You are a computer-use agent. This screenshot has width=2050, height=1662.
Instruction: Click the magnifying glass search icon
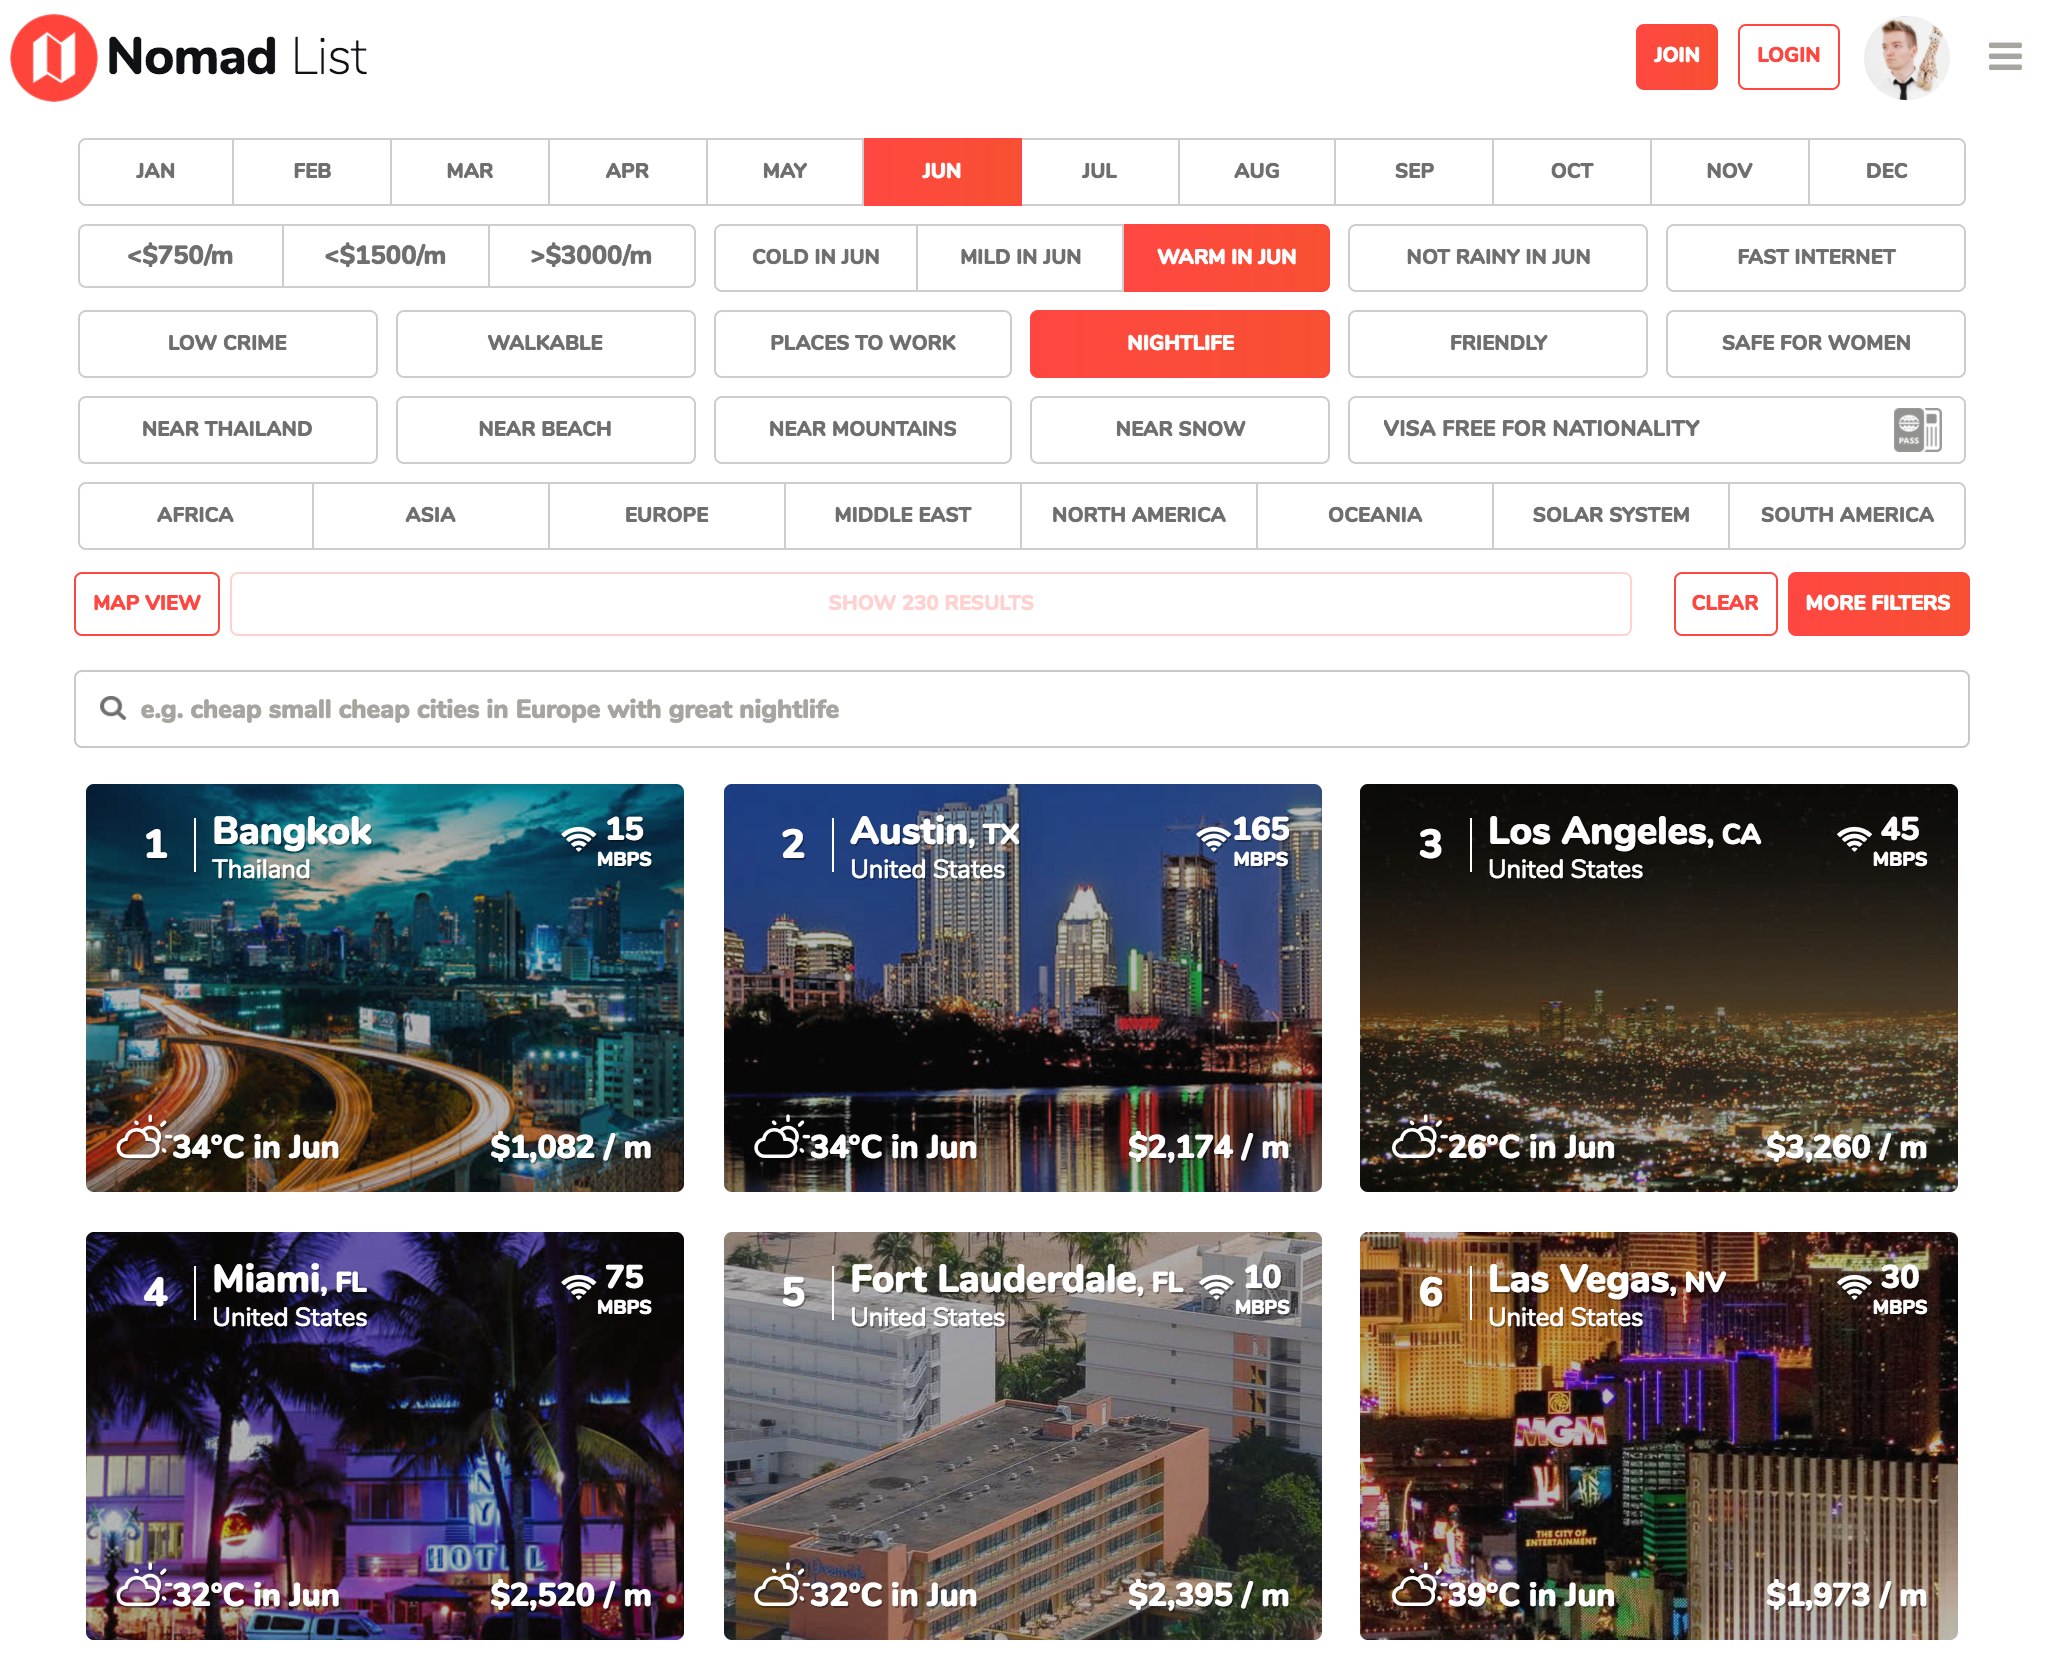(113, 709)
